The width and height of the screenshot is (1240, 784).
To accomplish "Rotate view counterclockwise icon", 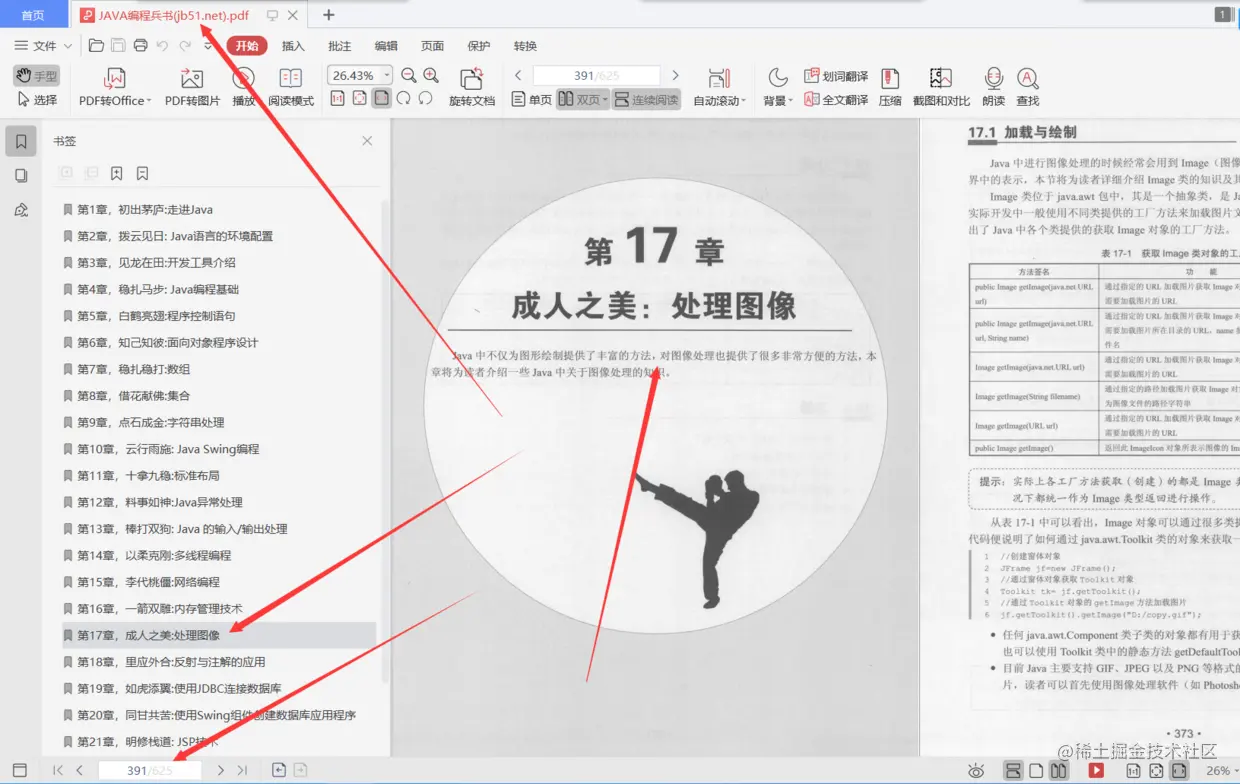I will (x=425, y=98).
